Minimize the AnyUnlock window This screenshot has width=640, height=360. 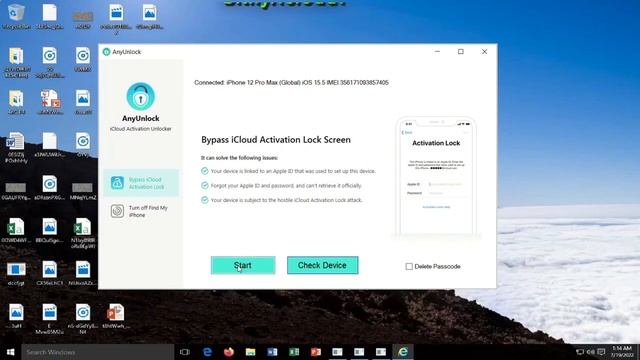pyautogui.click(x=438, y=52)
